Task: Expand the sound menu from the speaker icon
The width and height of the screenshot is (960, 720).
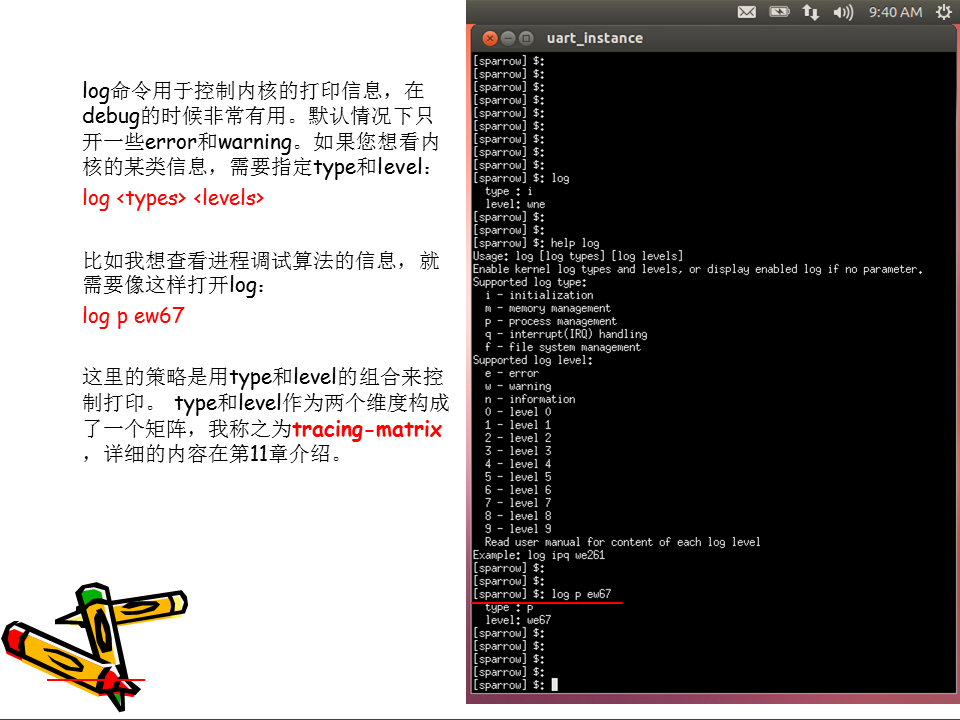Action: (843, 12)
